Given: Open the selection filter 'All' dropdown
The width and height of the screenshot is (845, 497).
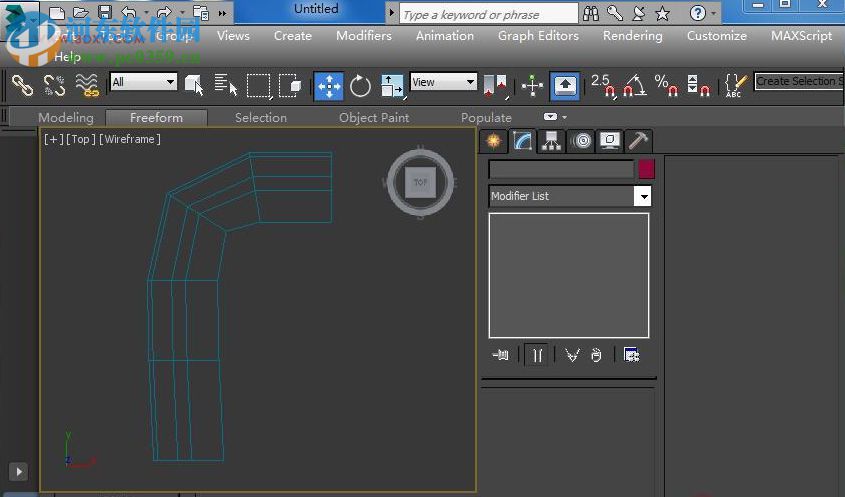Looking at the screenshot, I should pos(143,82).
